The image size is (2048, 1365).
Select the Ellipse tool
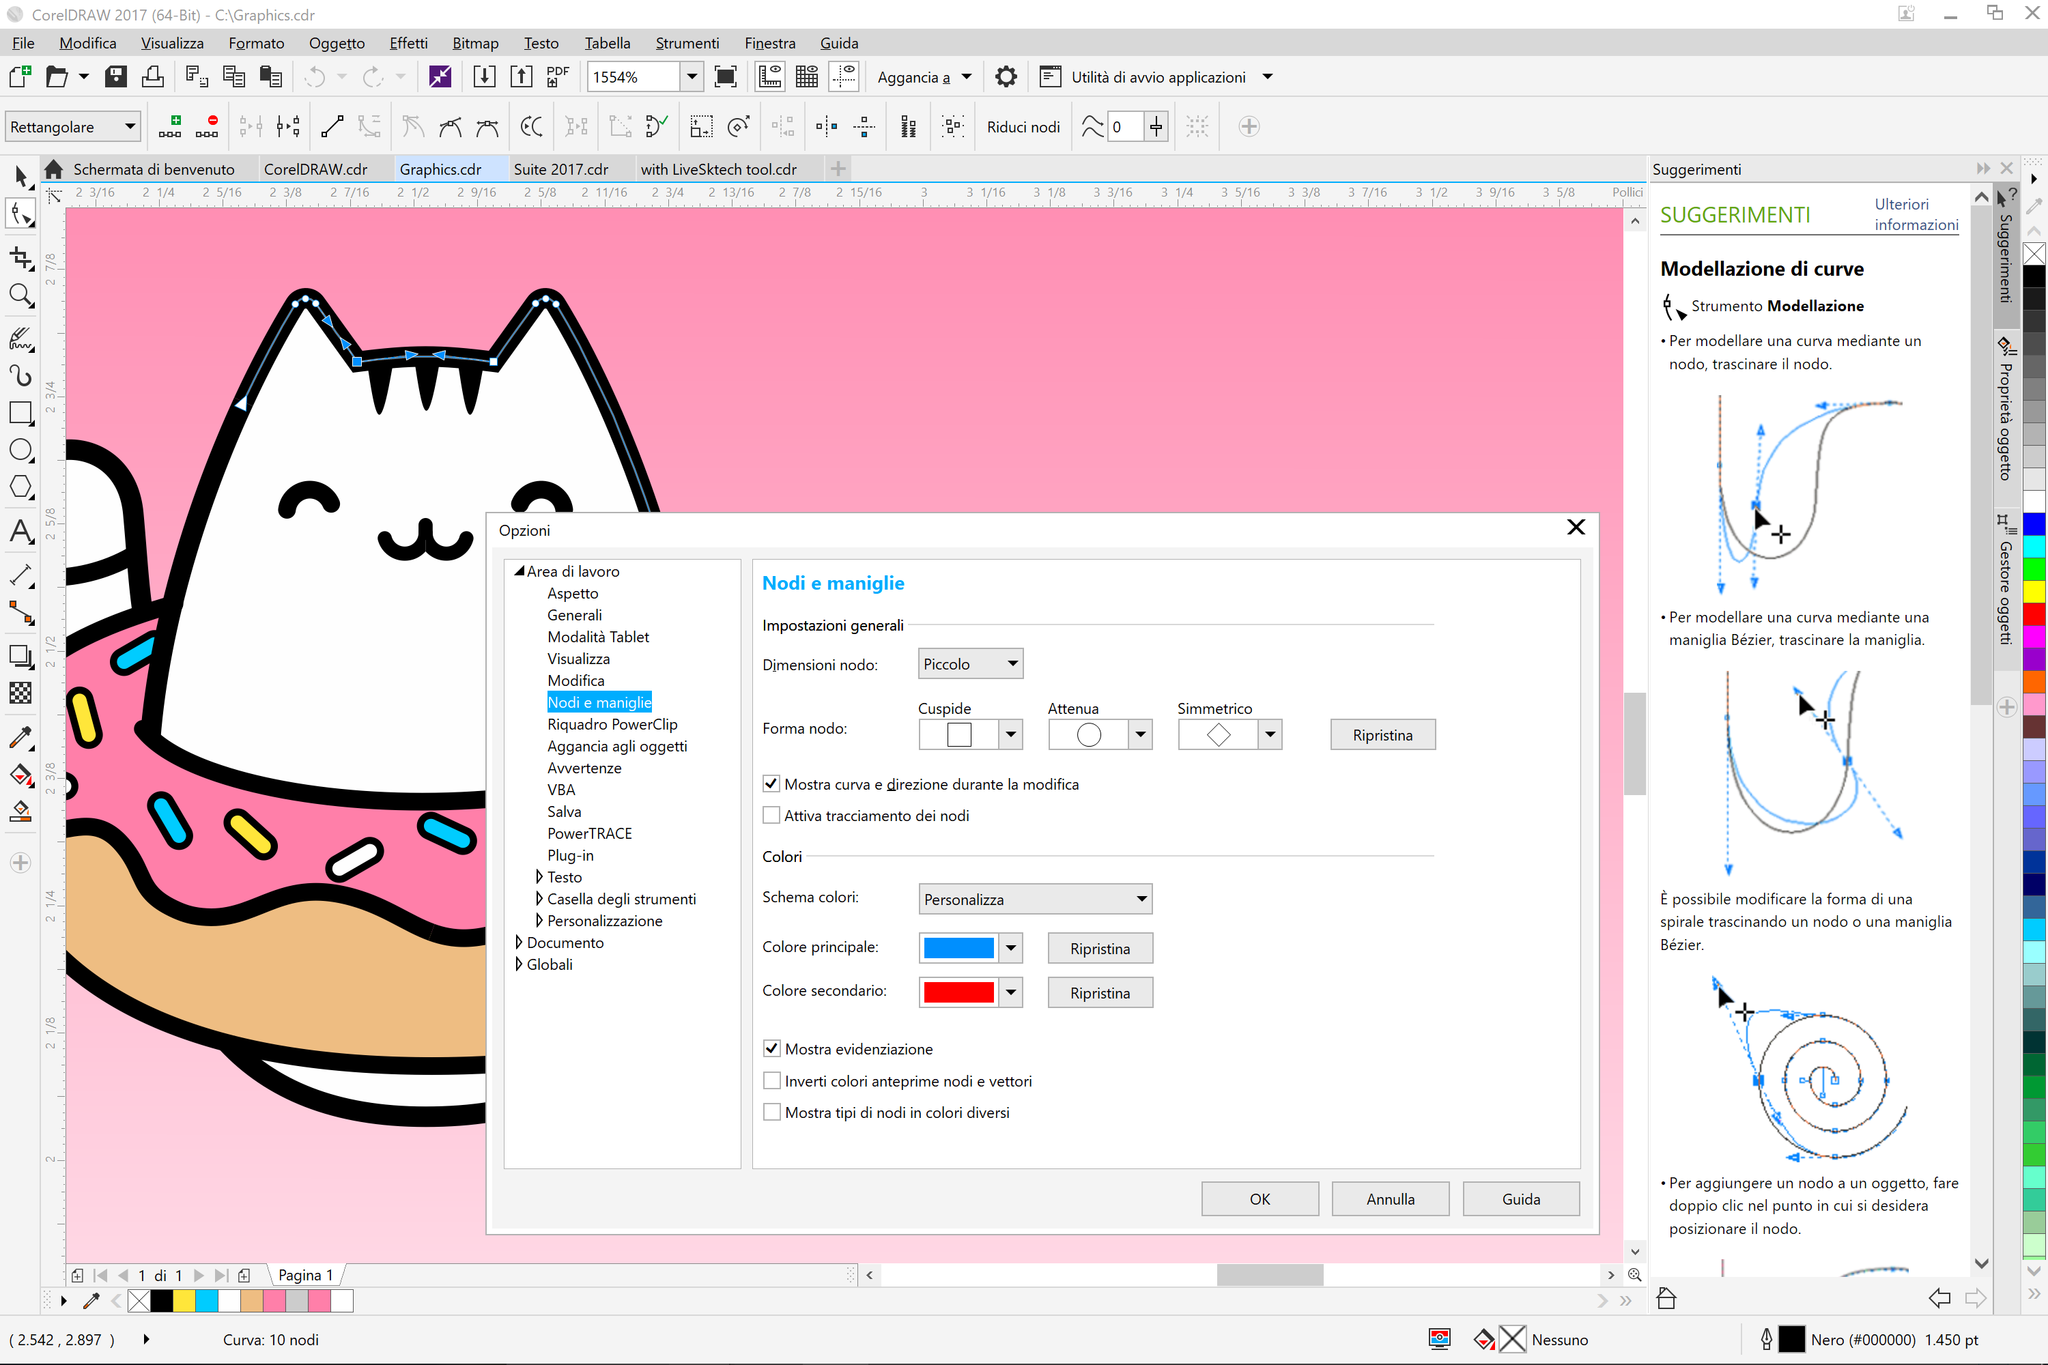[20, 450]
